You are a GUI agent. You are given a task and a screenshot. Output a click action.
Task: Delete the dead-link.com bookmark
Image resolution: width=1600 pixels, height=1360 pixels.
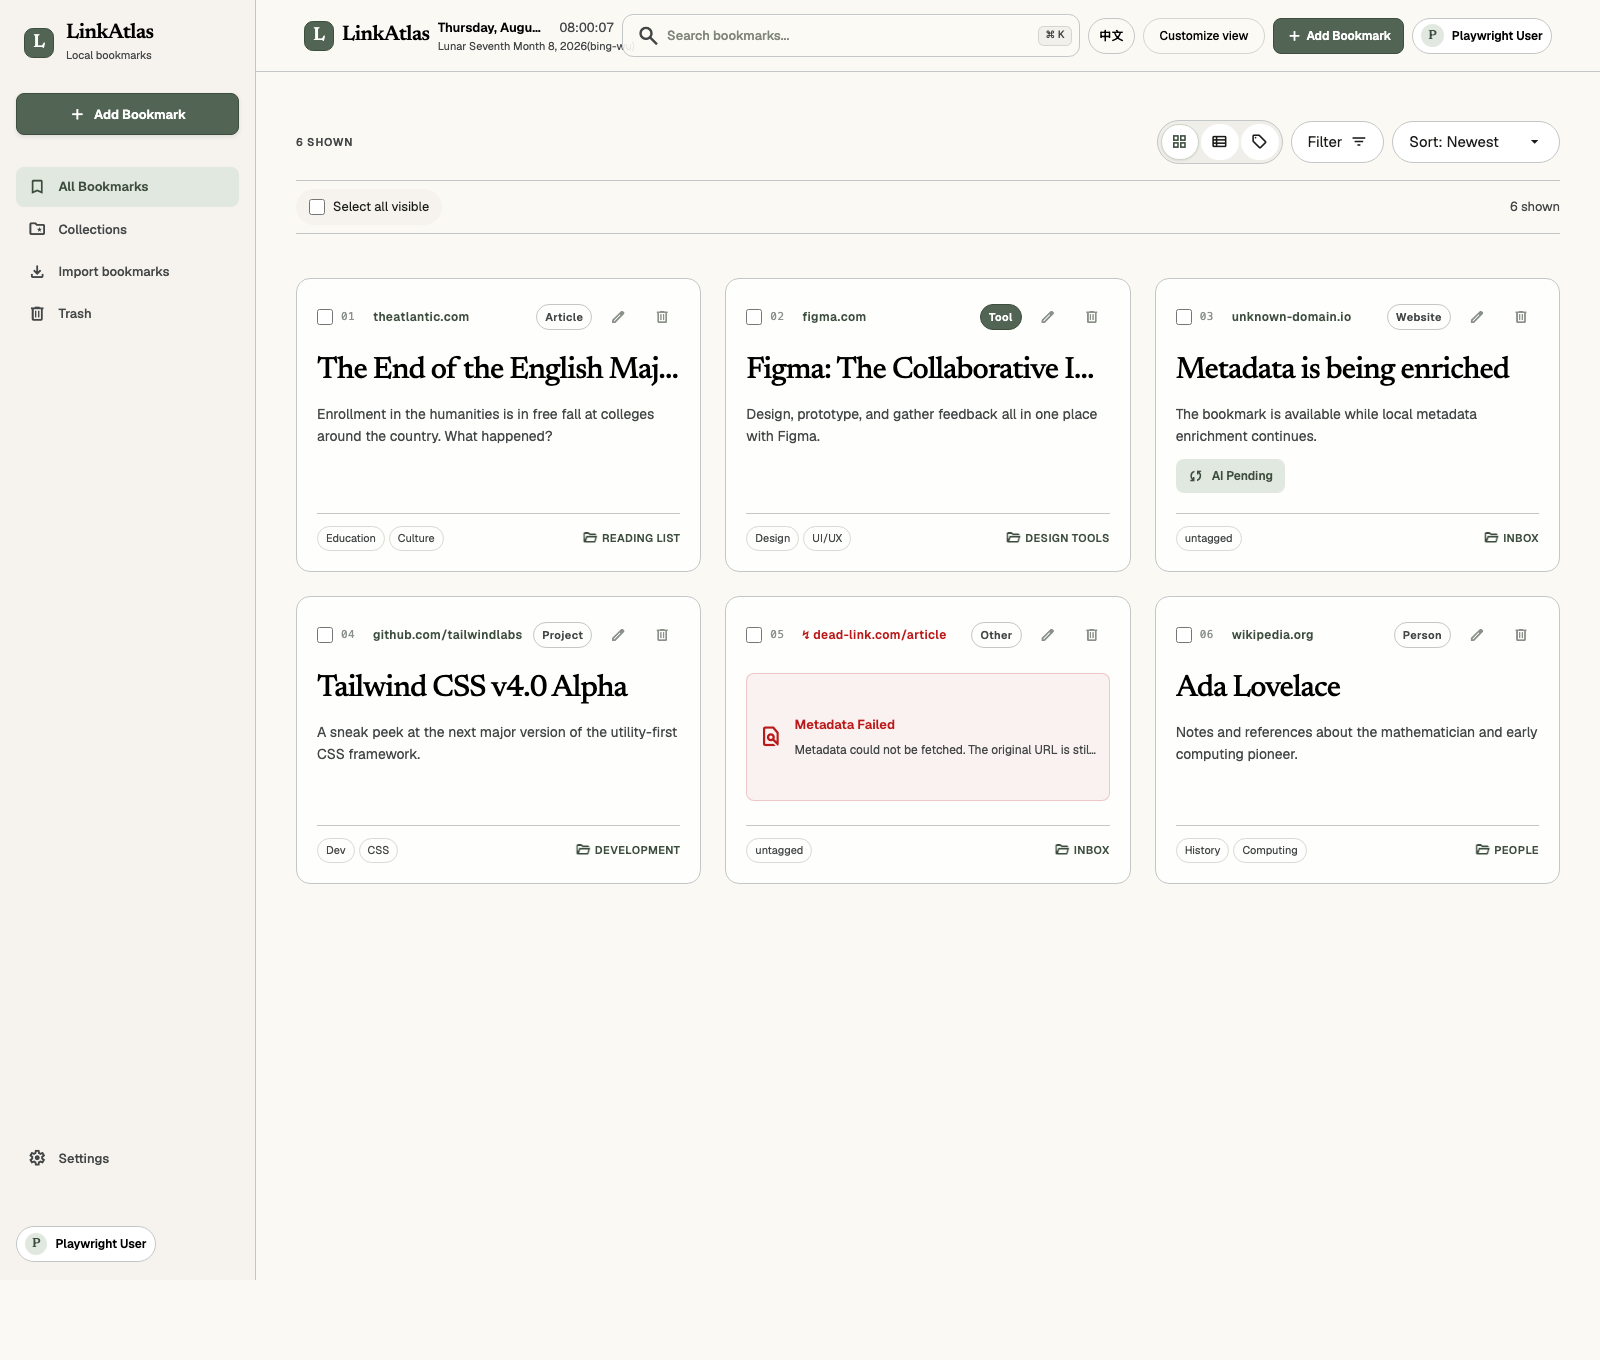tap(1091, 635)
